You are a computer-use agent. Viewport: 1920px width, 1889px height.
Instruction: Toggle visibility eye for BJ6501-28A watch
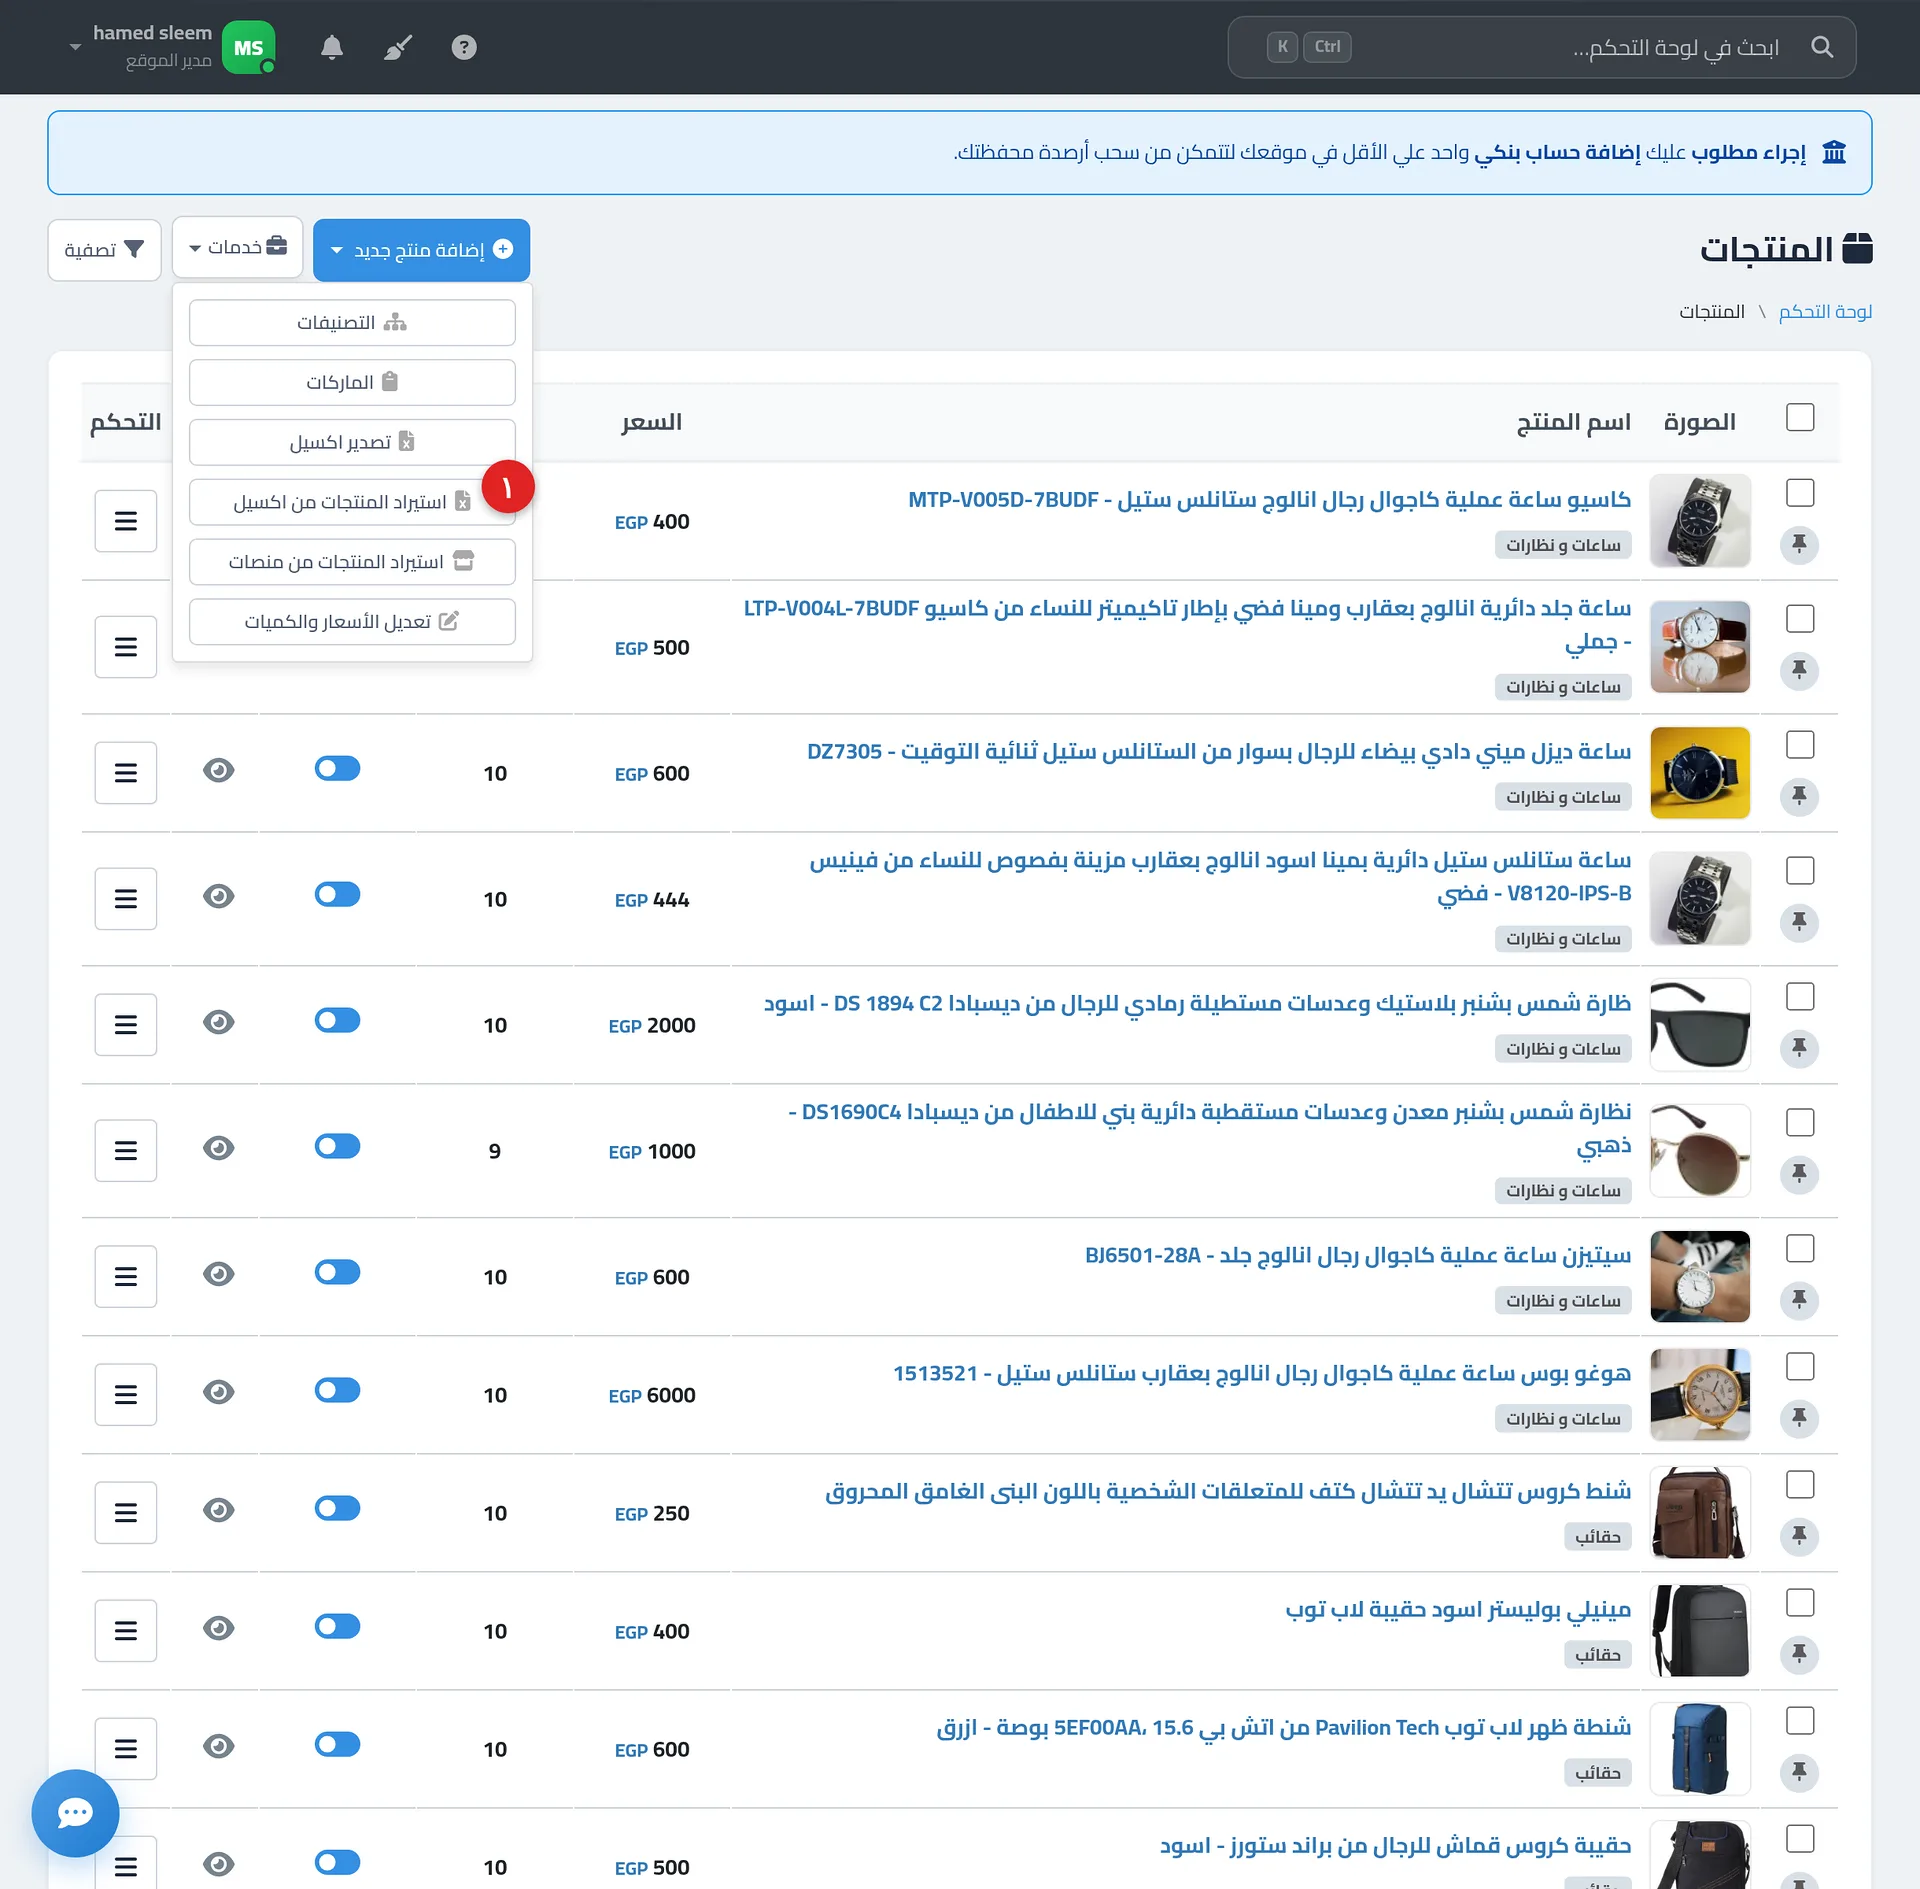click(x=219, y=1274)
